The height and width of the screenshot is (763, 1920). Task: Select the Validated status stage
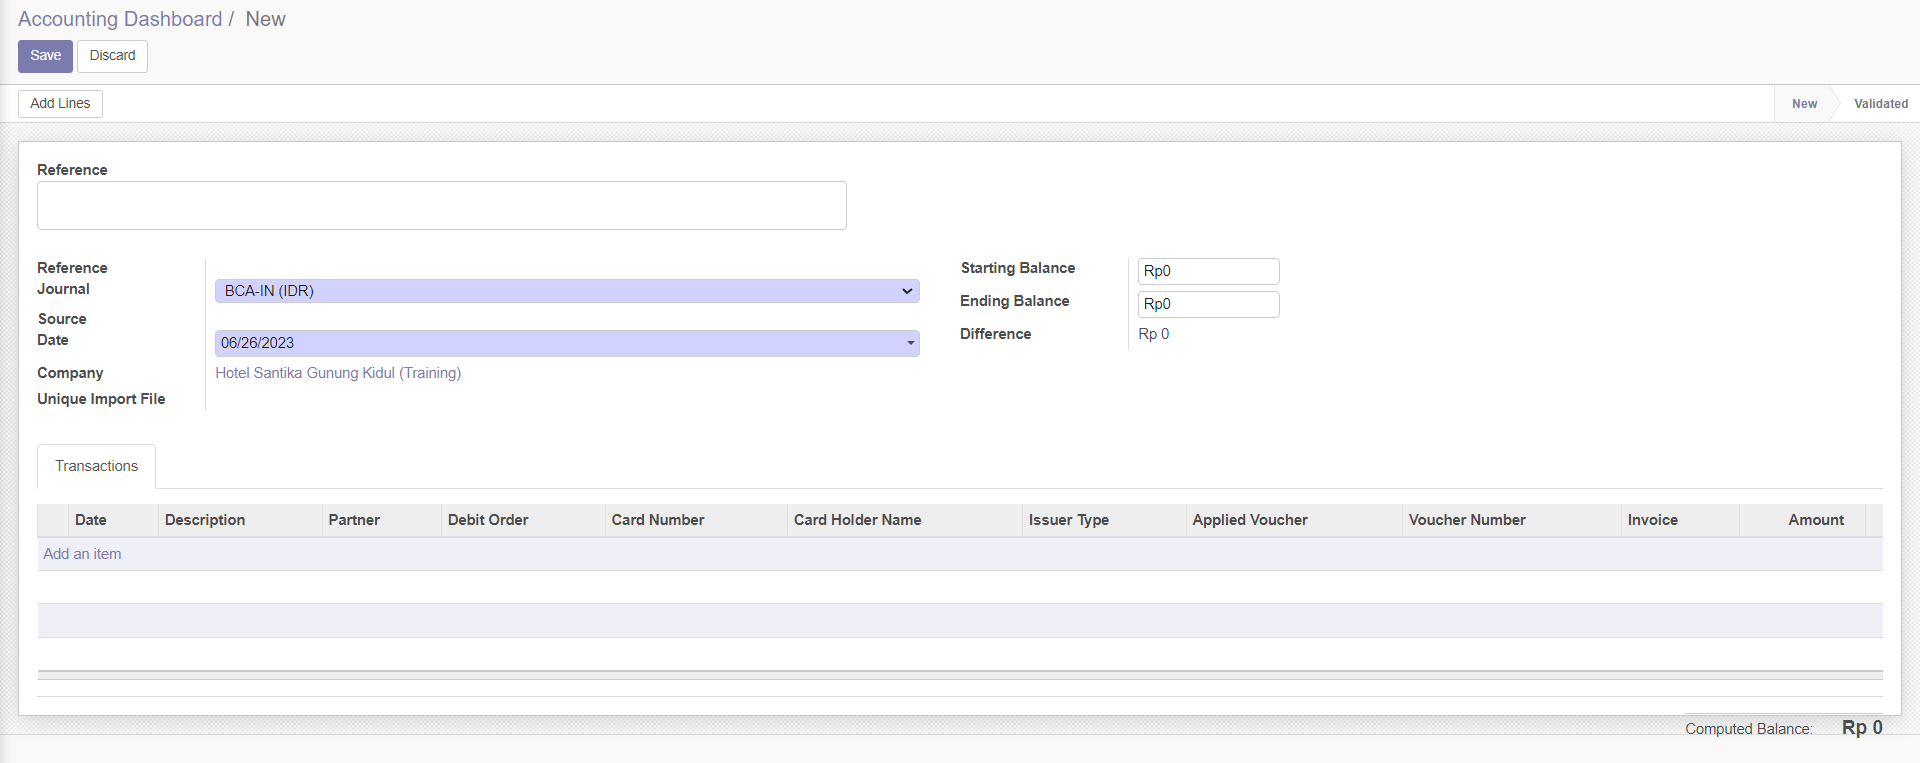1880,104
